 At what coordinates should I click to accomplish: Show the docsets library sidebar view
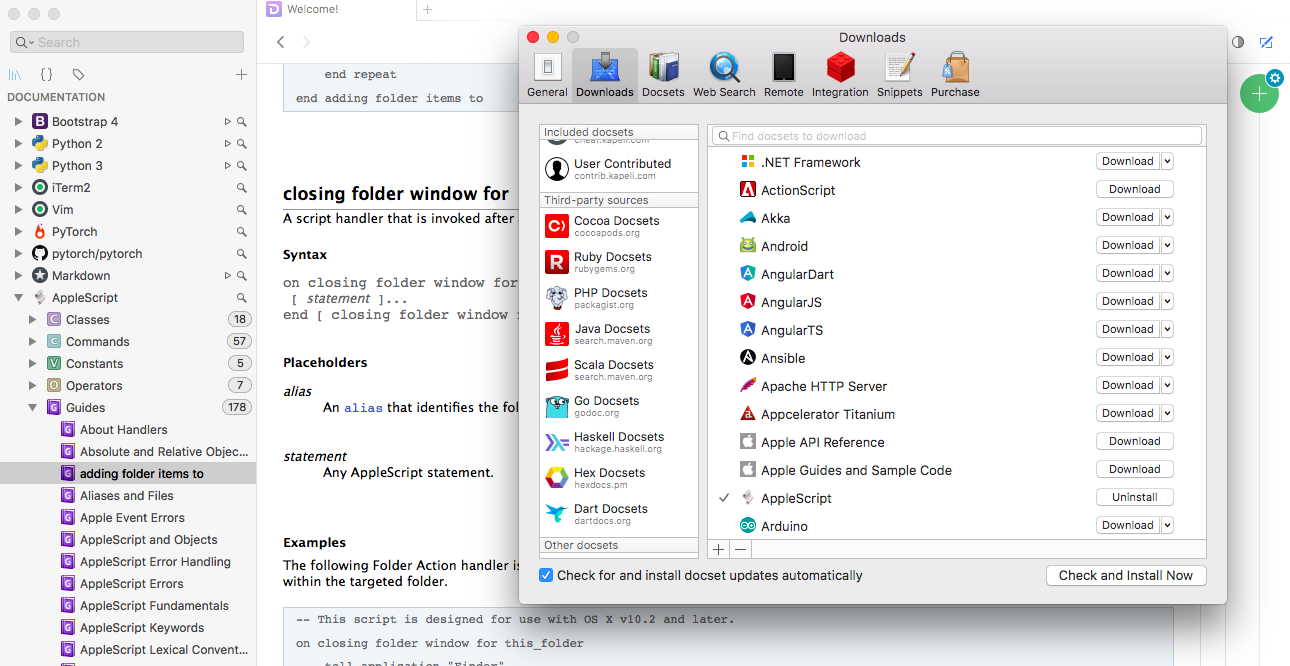point(15,74)
